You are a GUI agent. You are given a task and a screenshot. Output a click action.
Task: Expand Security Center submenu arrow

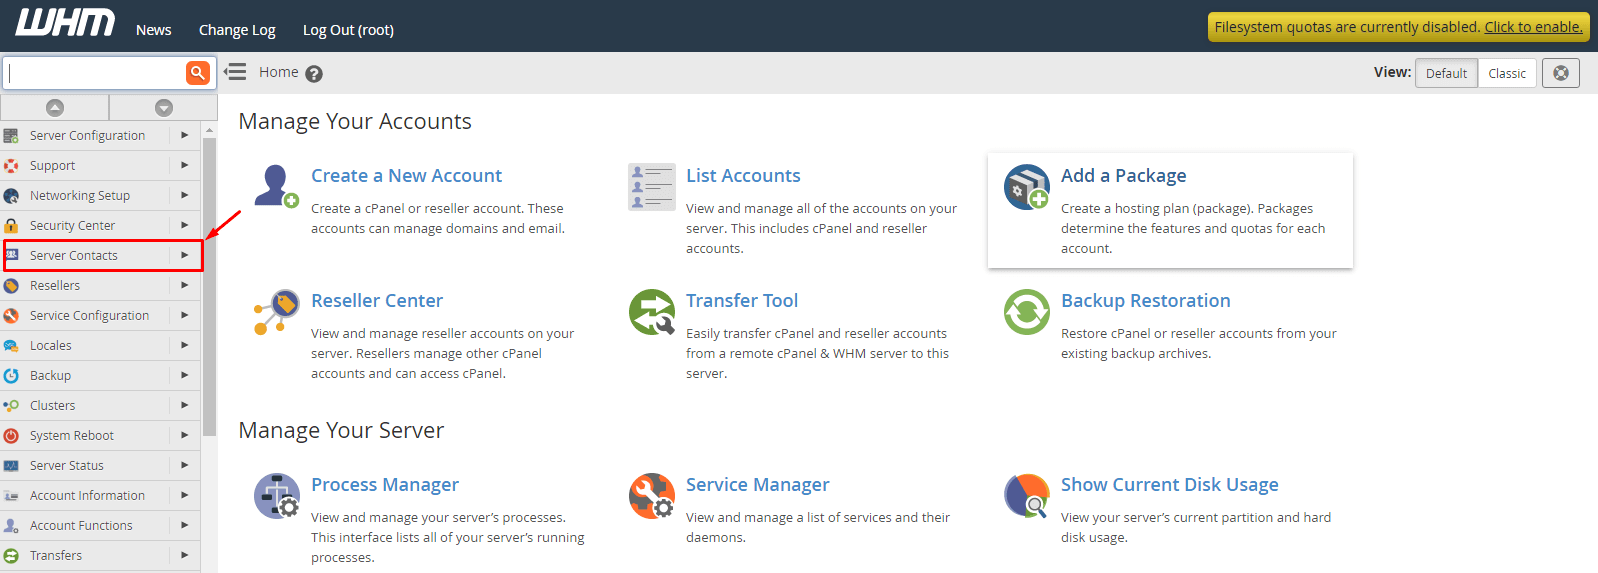pyautogui.click(x=185, y=225)
